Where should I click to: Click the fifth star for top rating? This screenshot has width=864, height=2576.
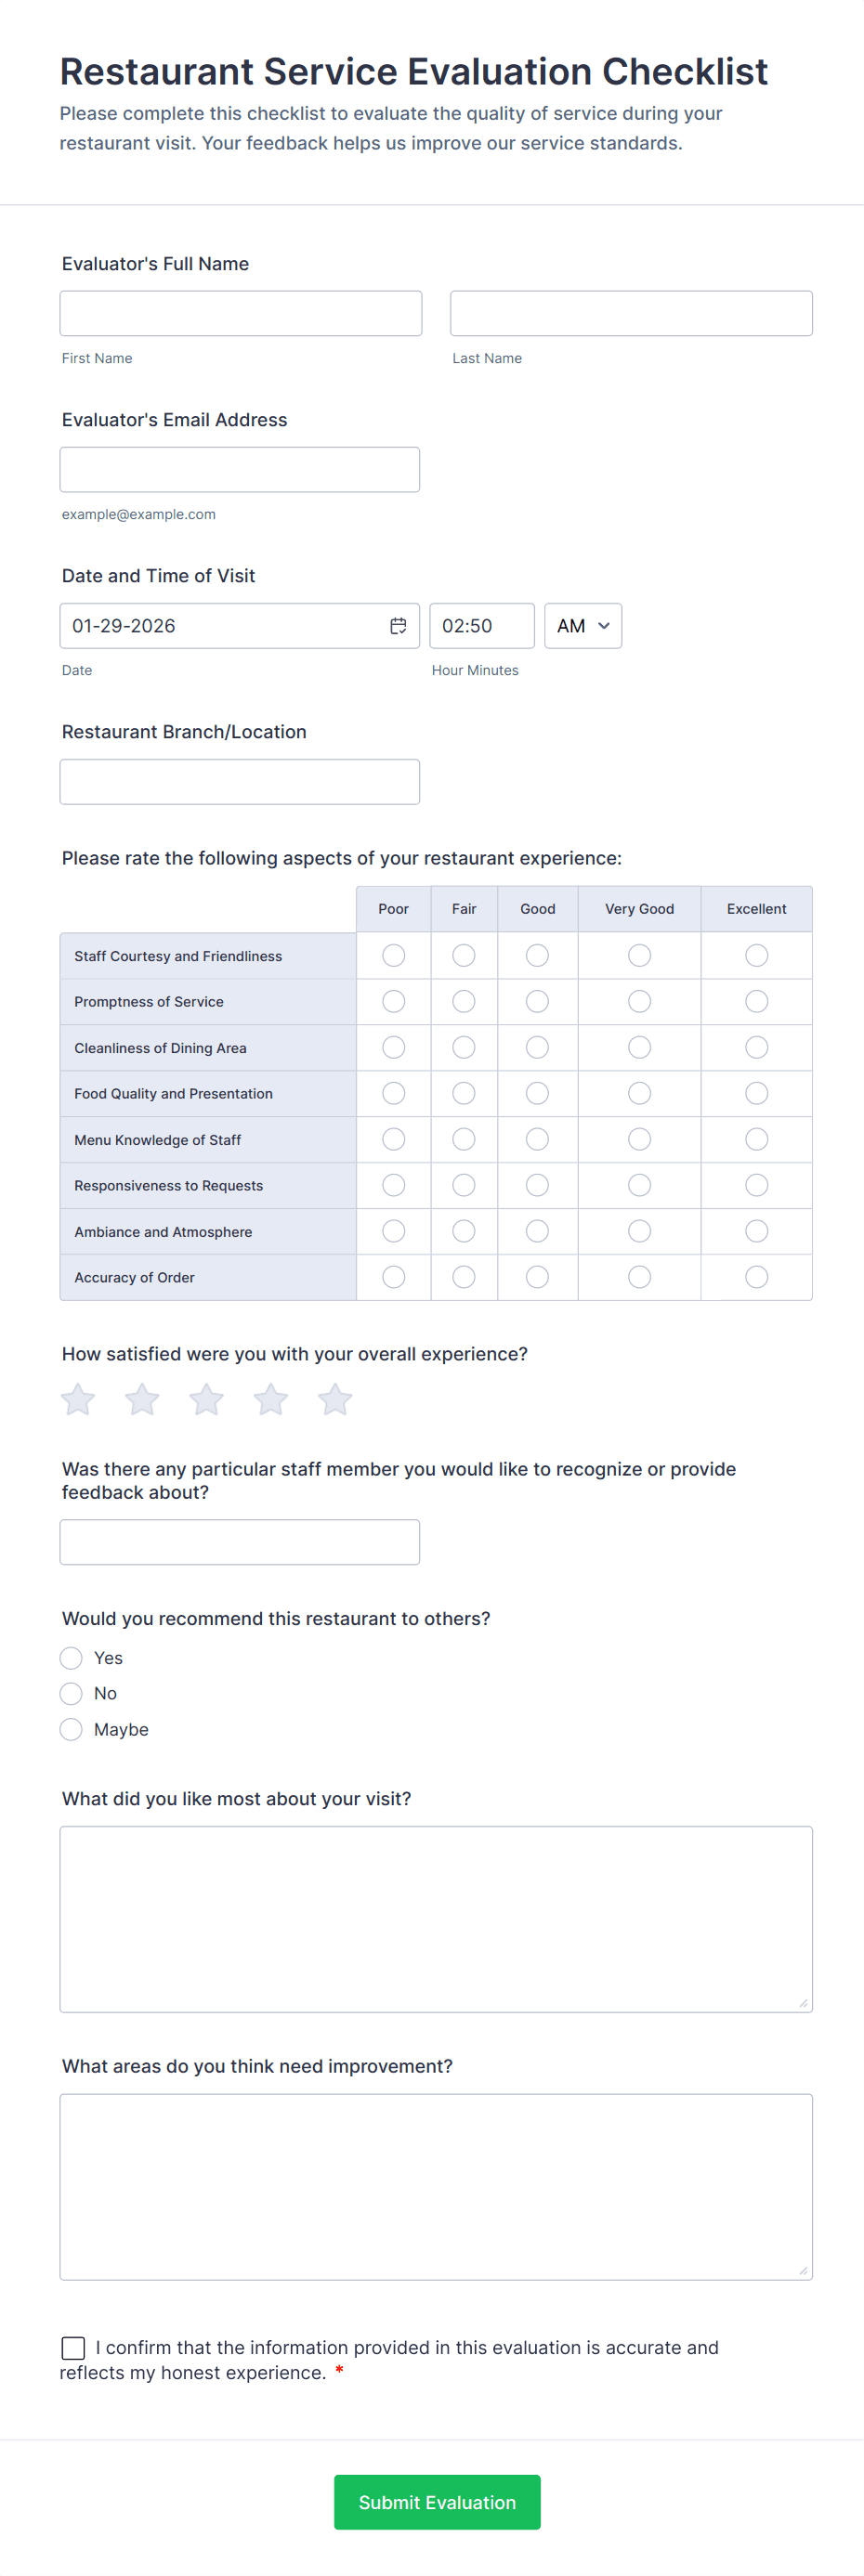click(x=334, y=1399)
